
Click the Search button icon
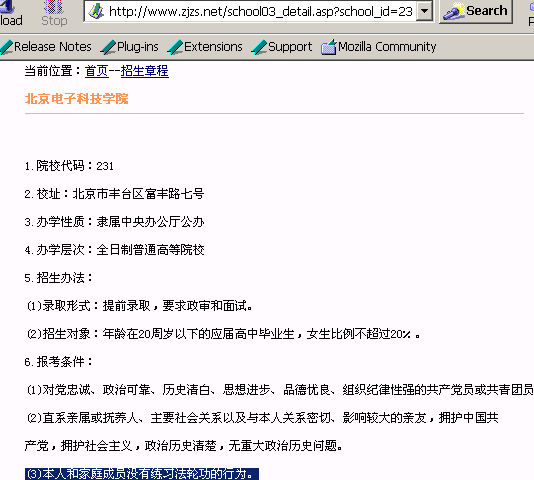click(453, 12)
